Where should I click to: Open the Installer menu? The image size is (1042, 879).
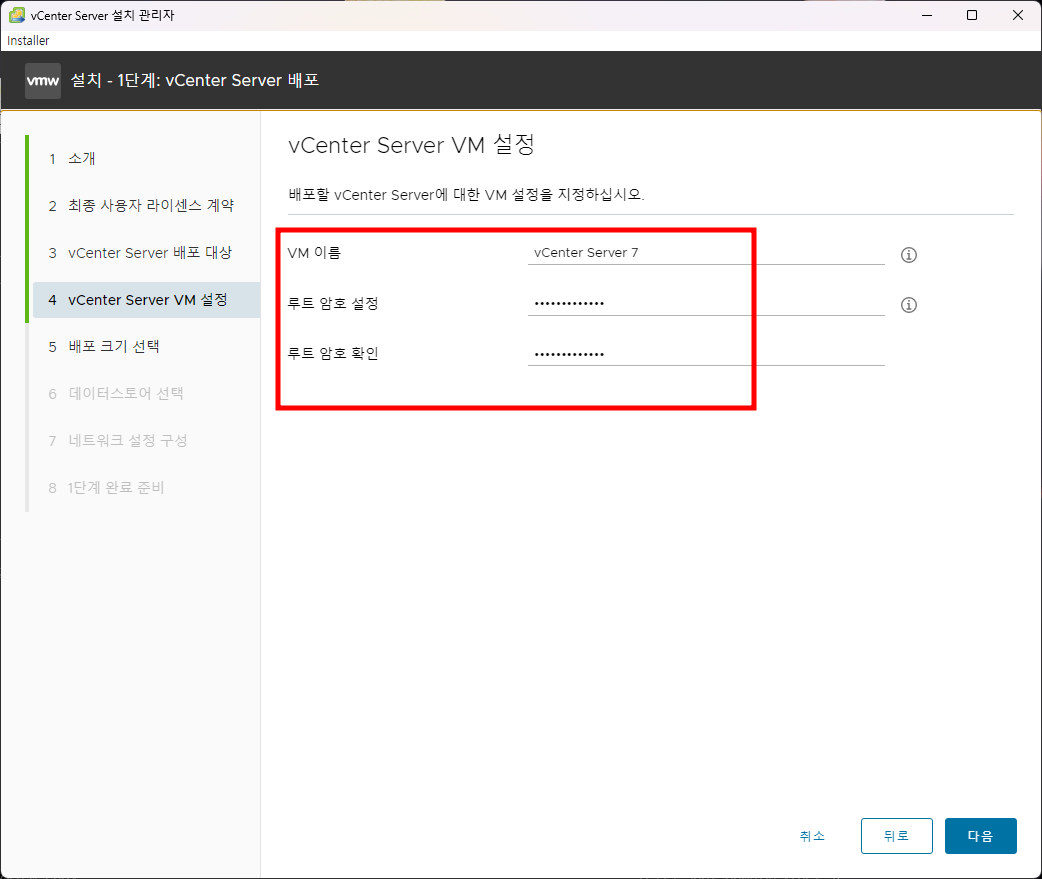(28, 41)
